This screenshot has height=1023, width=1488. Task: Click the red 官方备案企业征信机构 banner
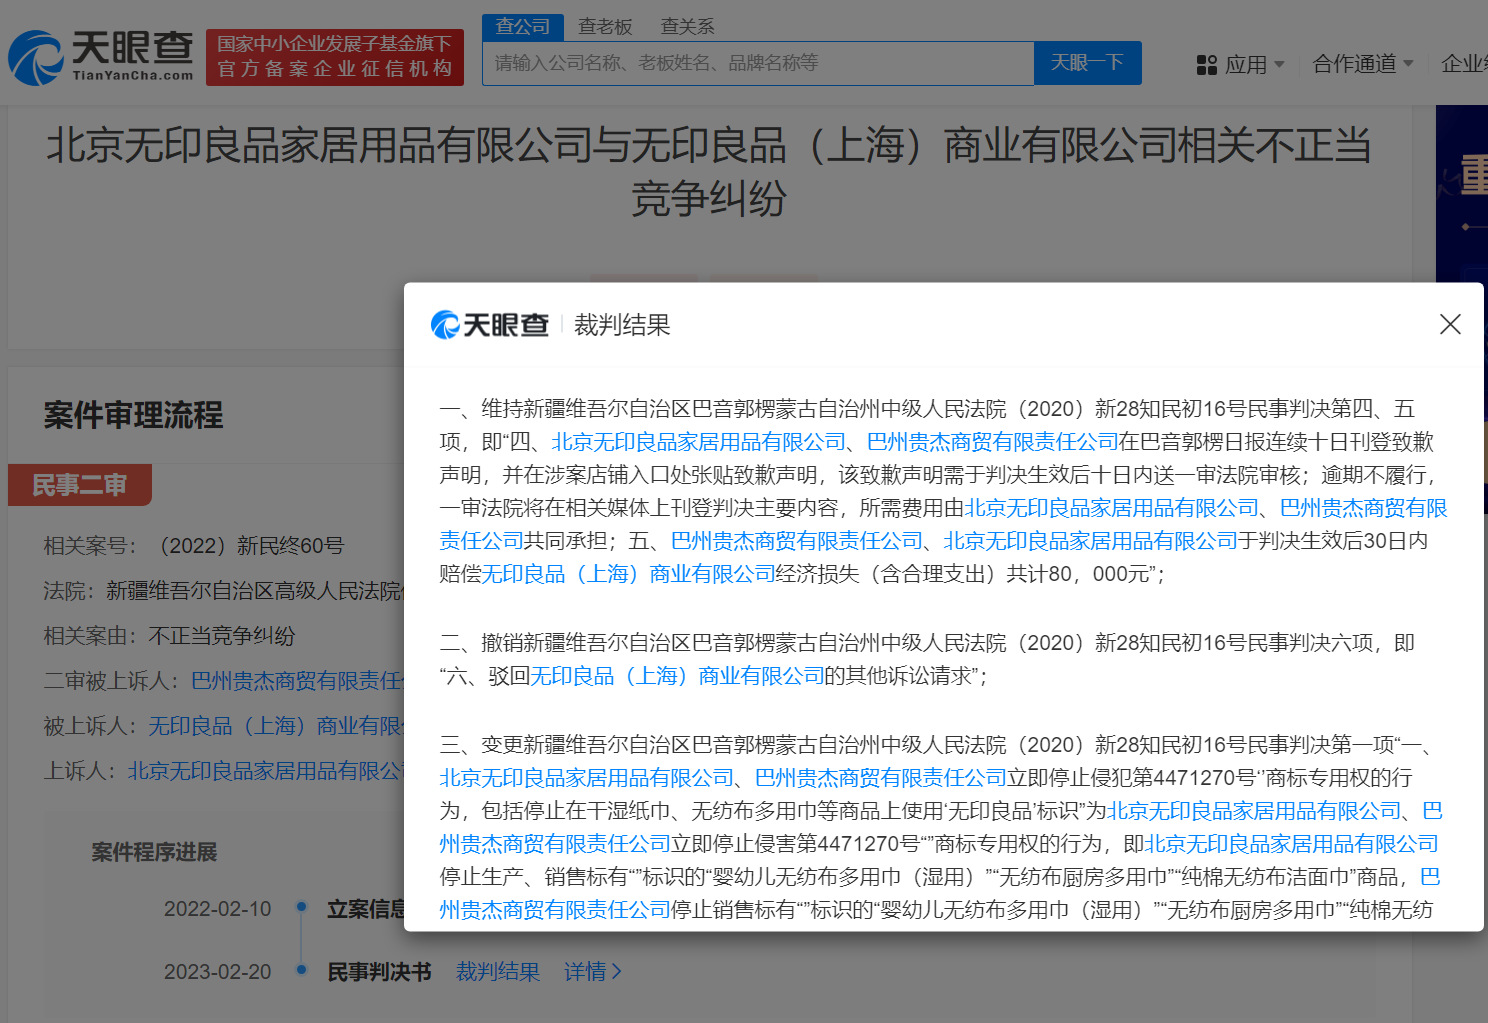click(x=335, y=57)
